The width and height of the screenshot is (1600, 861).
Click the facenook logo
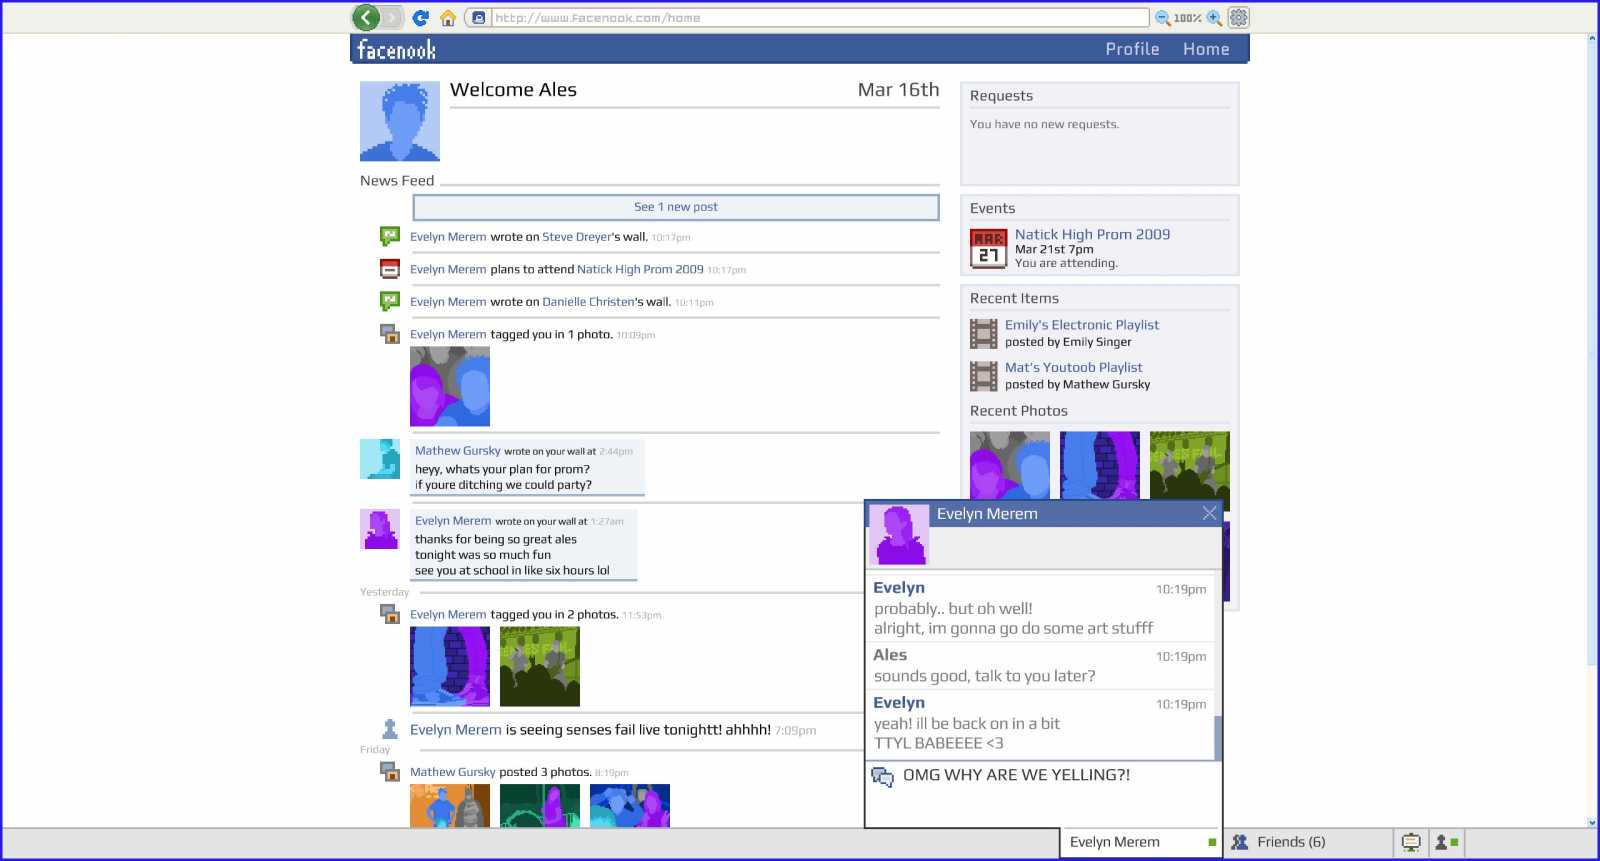point(396,49)
